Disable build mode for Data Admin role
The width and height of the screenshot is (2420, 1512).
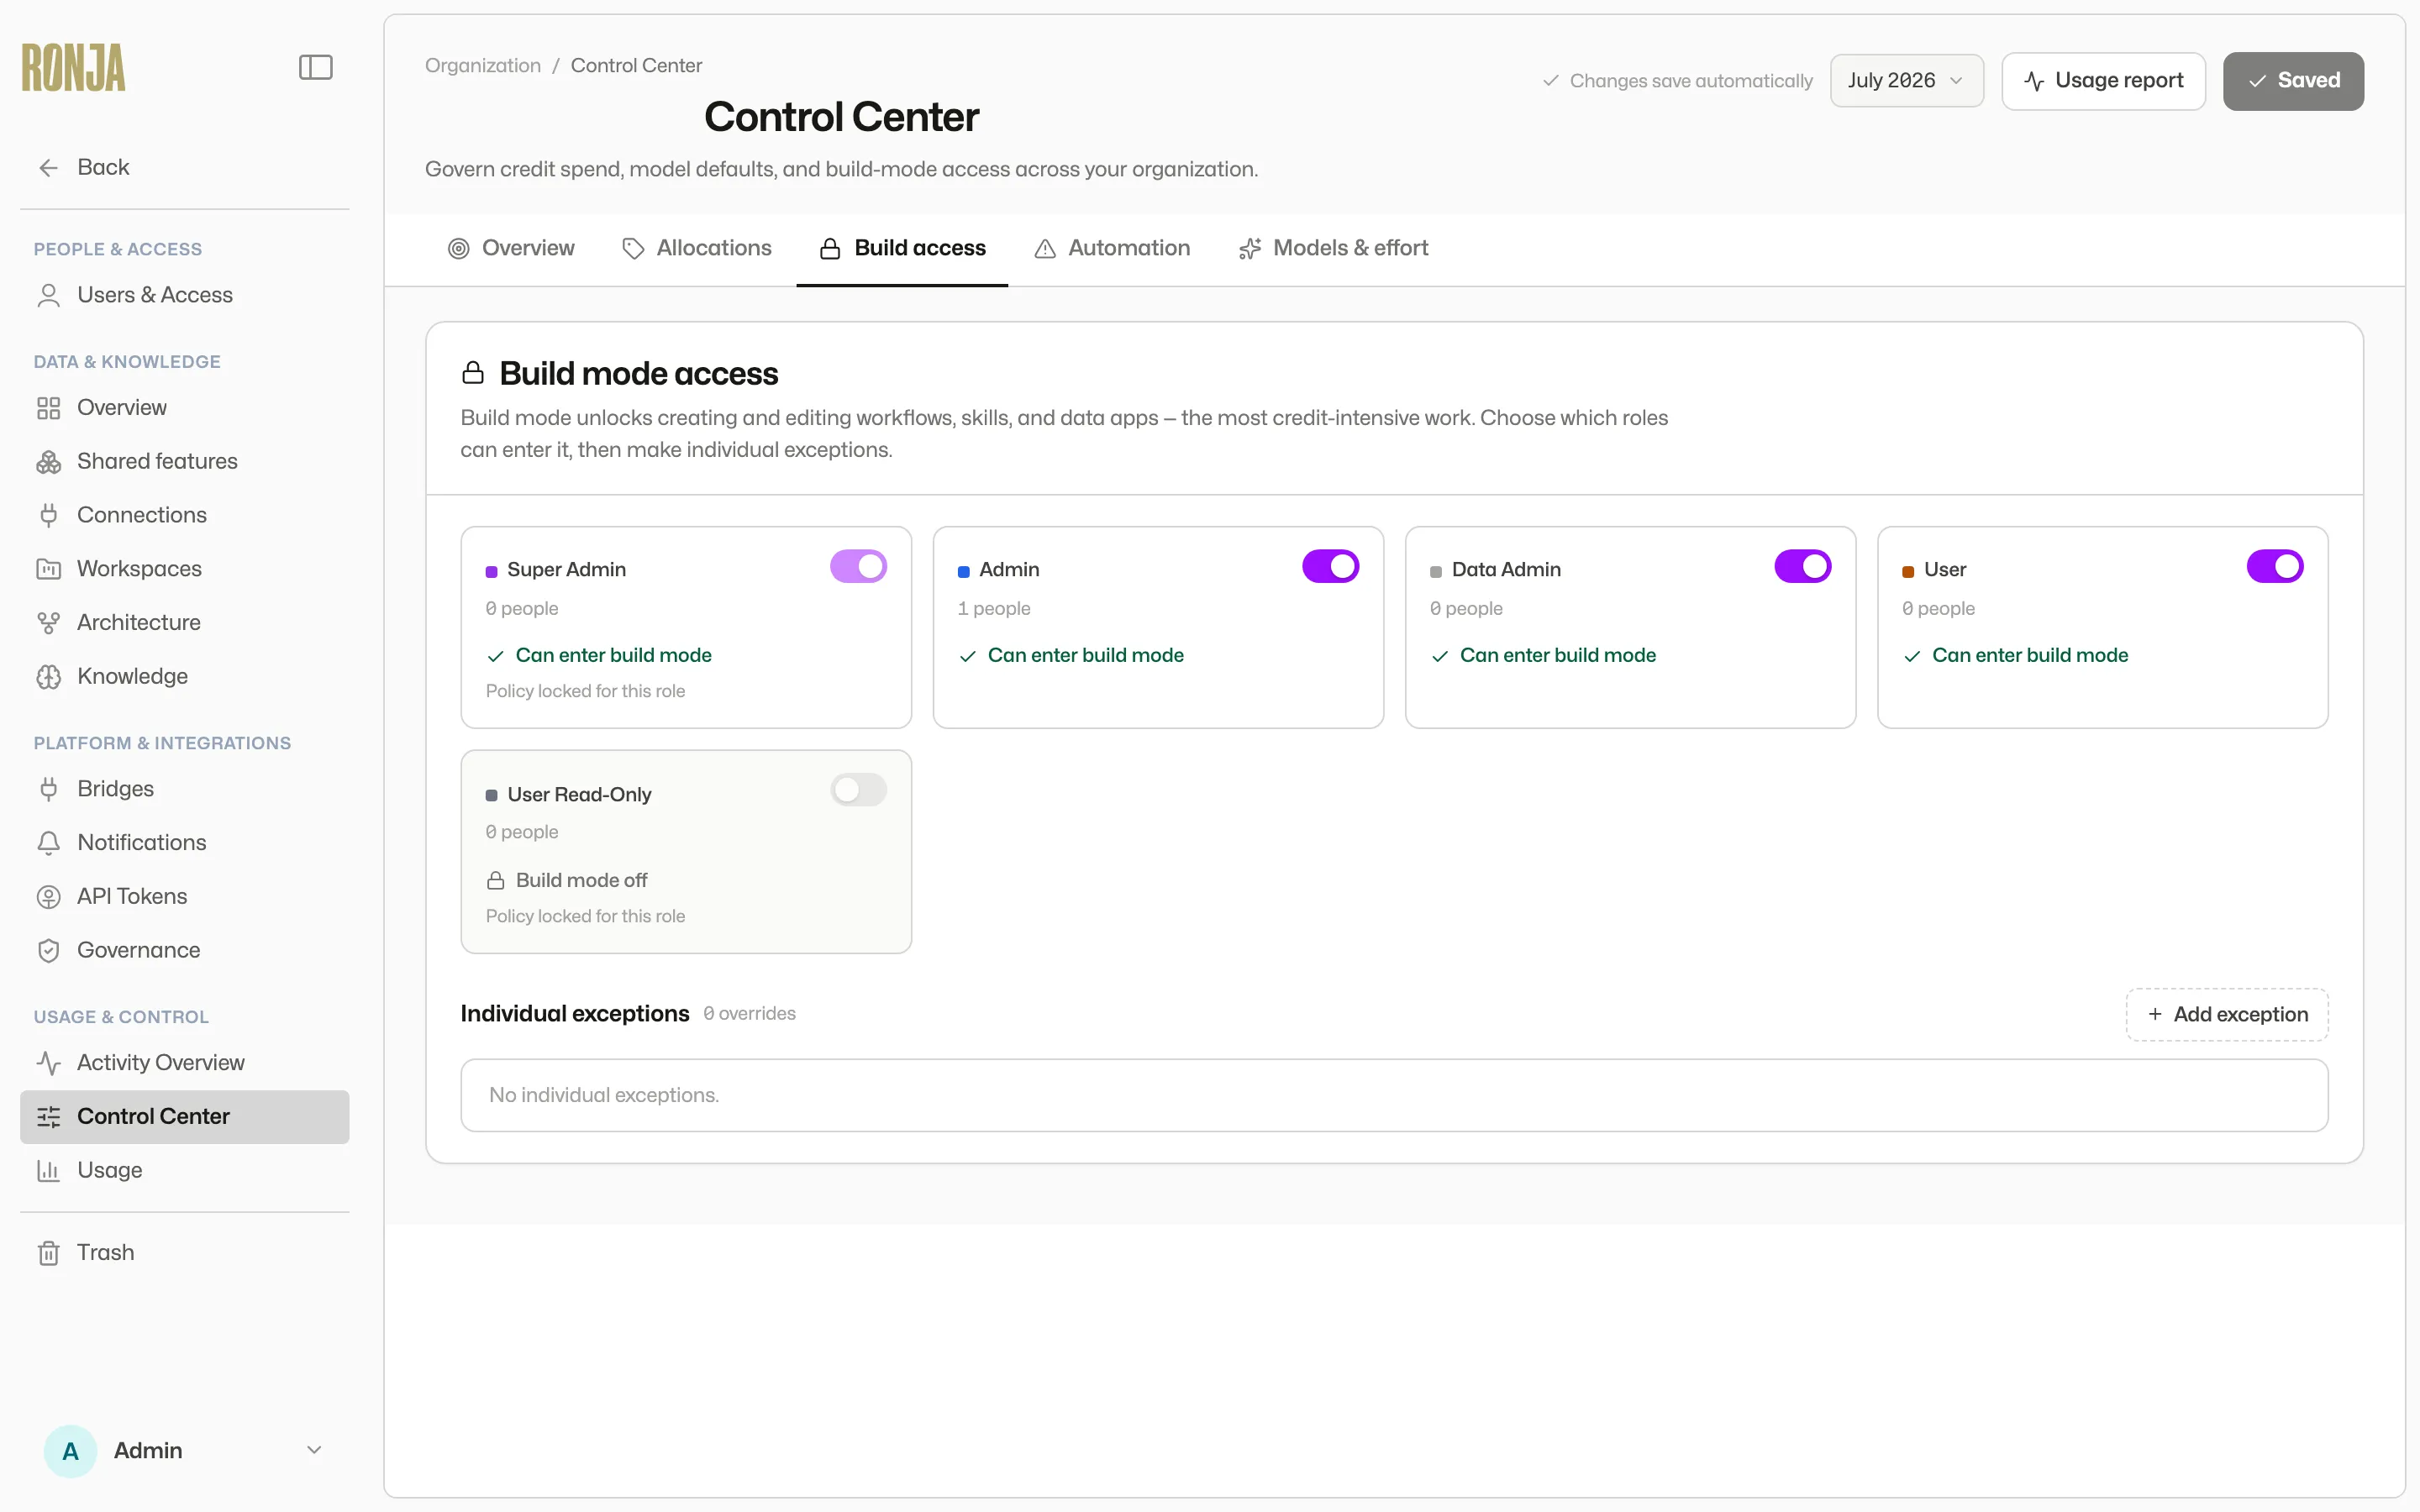click(1802, 566)
